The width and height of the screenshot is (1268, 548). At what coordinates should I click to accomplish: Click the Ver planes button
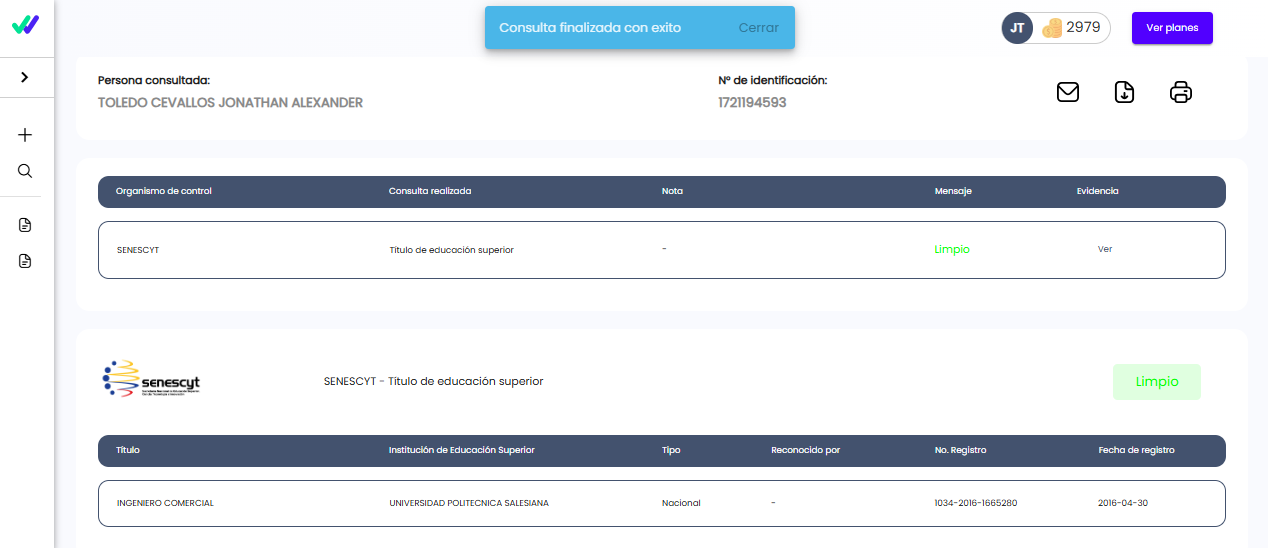(1172, 28)
